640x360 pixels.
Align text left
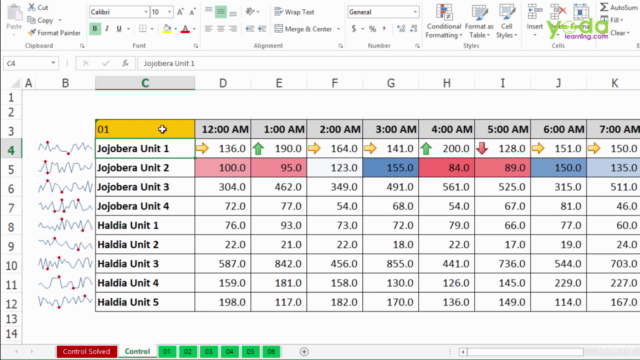(209, 29)
